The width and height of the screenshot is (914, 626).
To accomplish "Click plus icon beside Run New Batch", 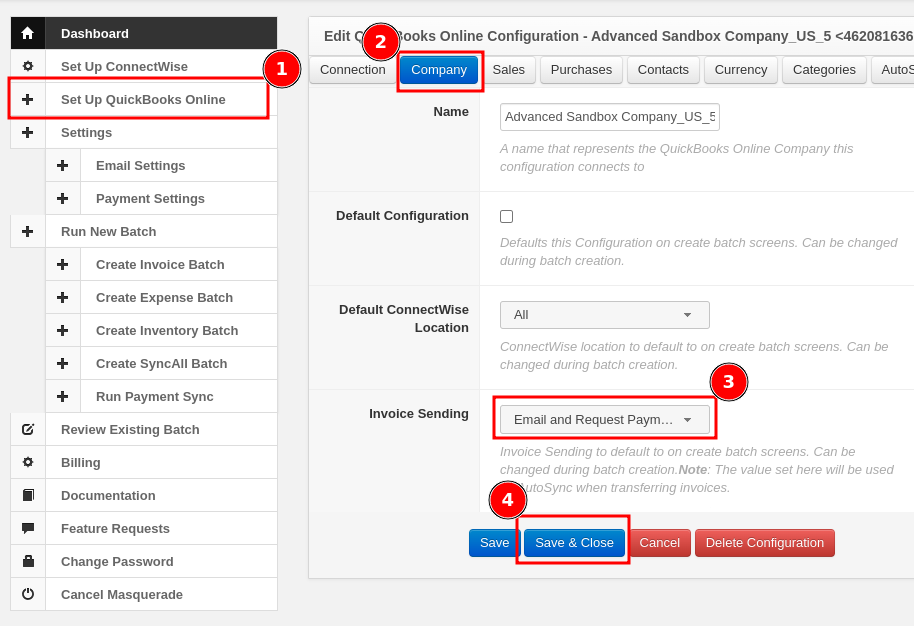I will pos(27,231).
